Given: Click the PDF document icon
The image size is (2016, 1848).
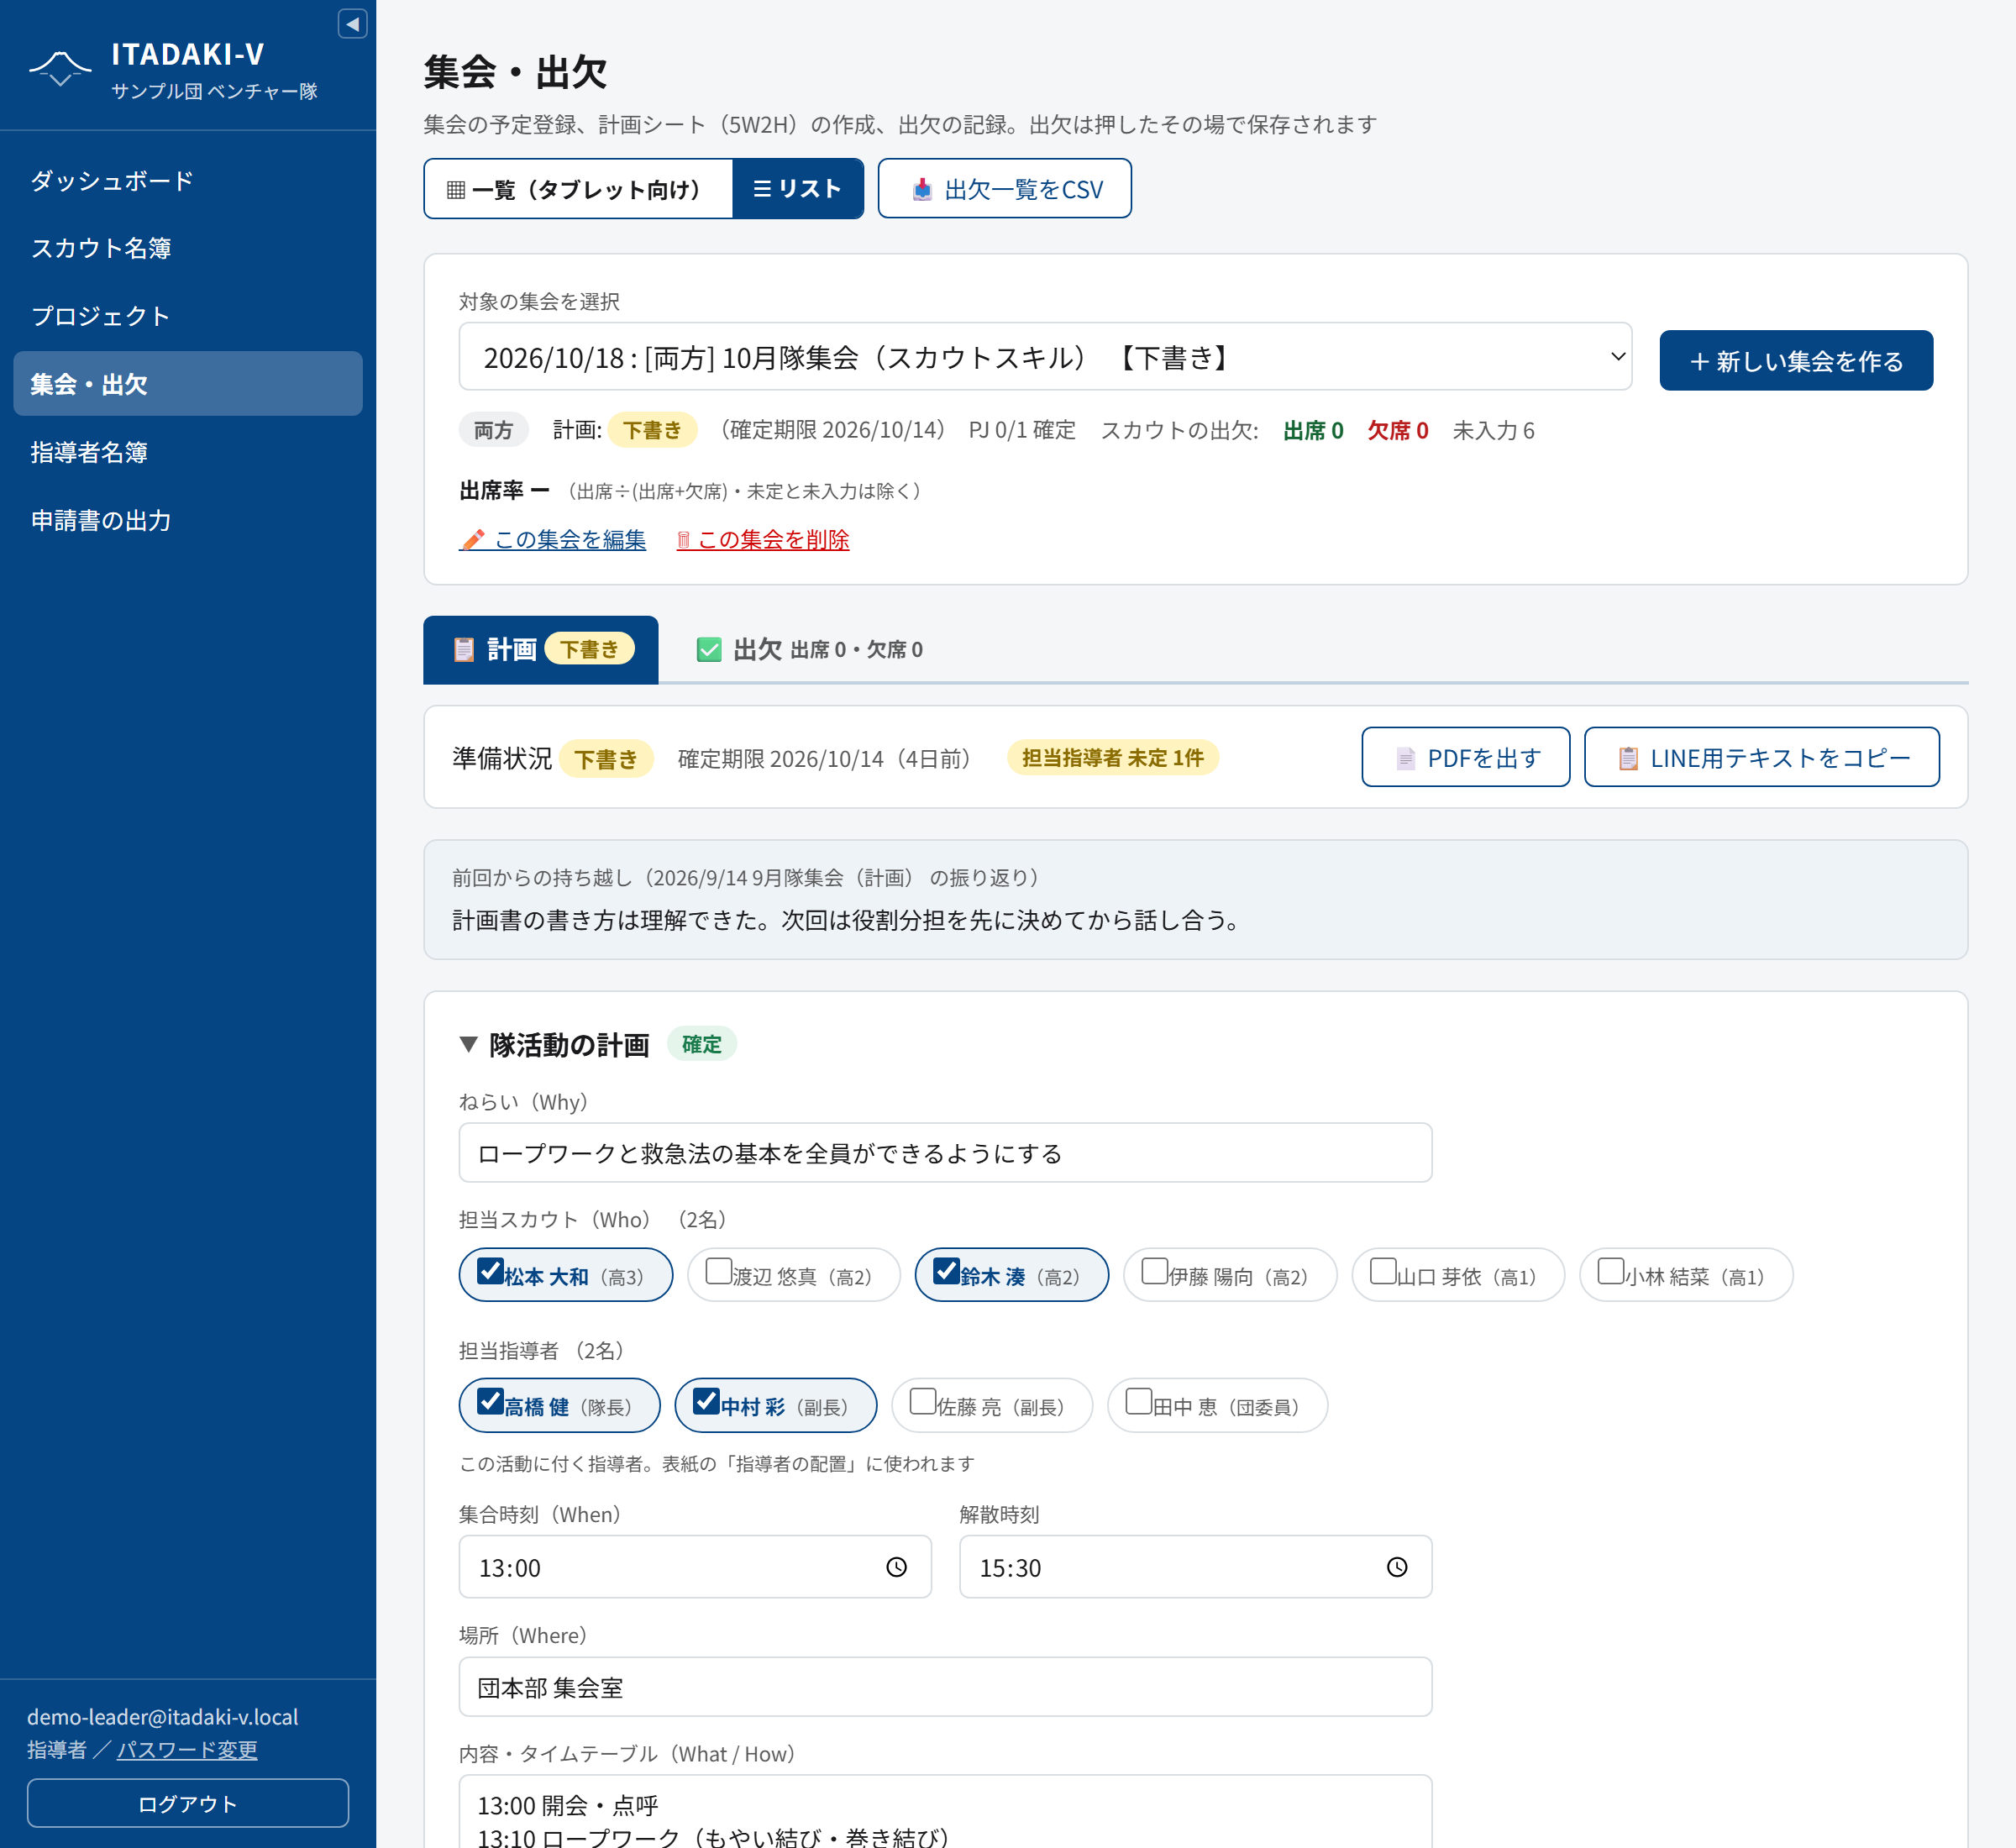Looking at the screenshot, I should [1405, 758].
